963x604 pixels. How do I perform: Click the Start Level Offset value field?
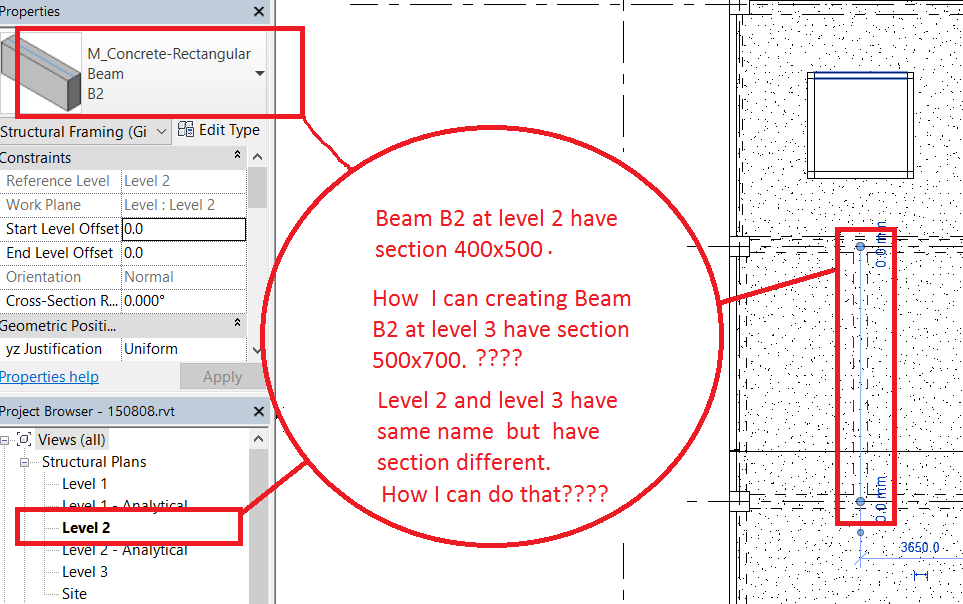pyautogui.click(x=184, y=229)
